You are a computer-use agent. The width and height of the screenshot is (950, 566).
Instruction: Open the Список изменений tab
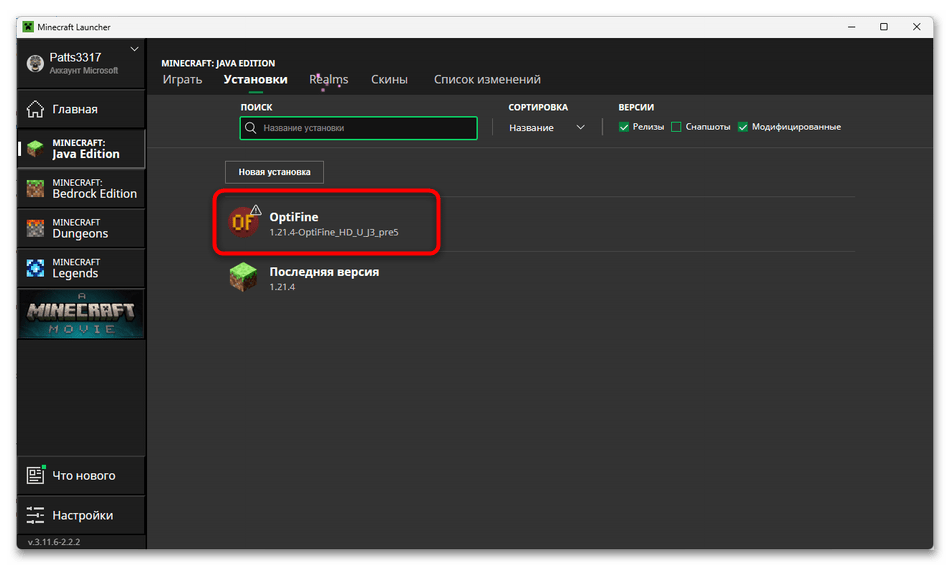tap(487, 79)
